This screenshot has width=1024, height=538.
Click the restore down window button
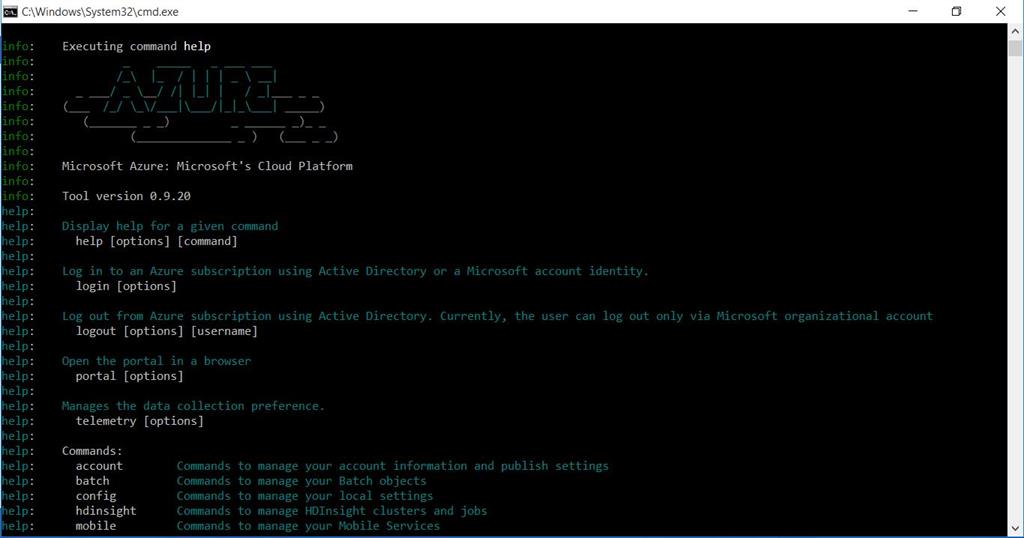click(x=956, y=11)
